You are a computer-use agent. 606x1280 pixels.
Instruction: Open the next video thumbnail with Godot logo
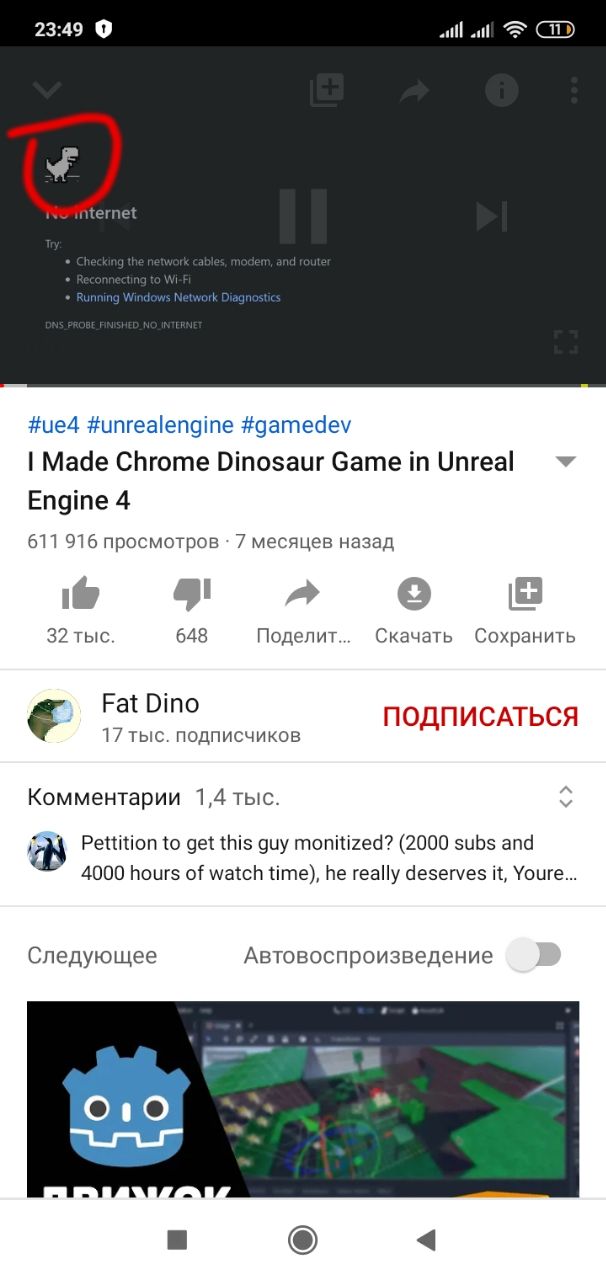[303, 1099]
